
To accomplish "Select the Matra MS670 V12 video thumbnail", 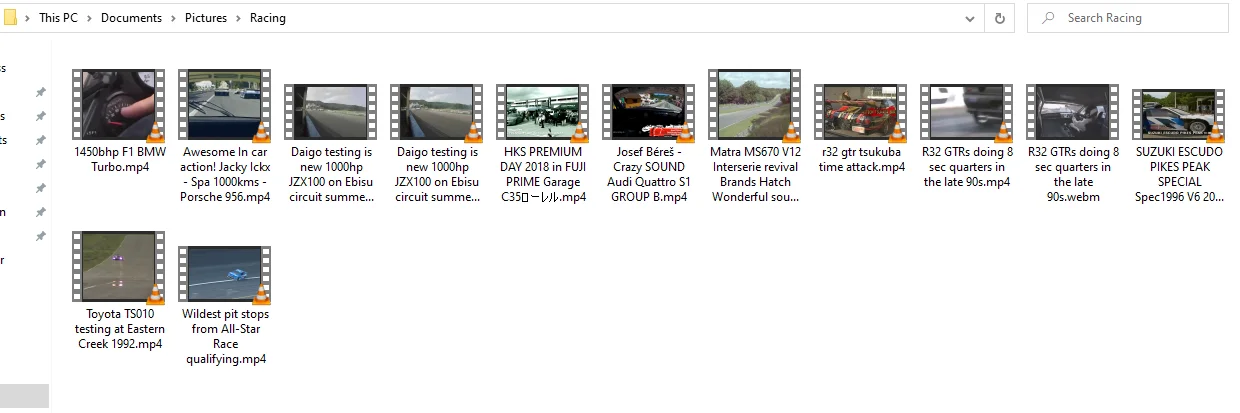I will point(755,104).
